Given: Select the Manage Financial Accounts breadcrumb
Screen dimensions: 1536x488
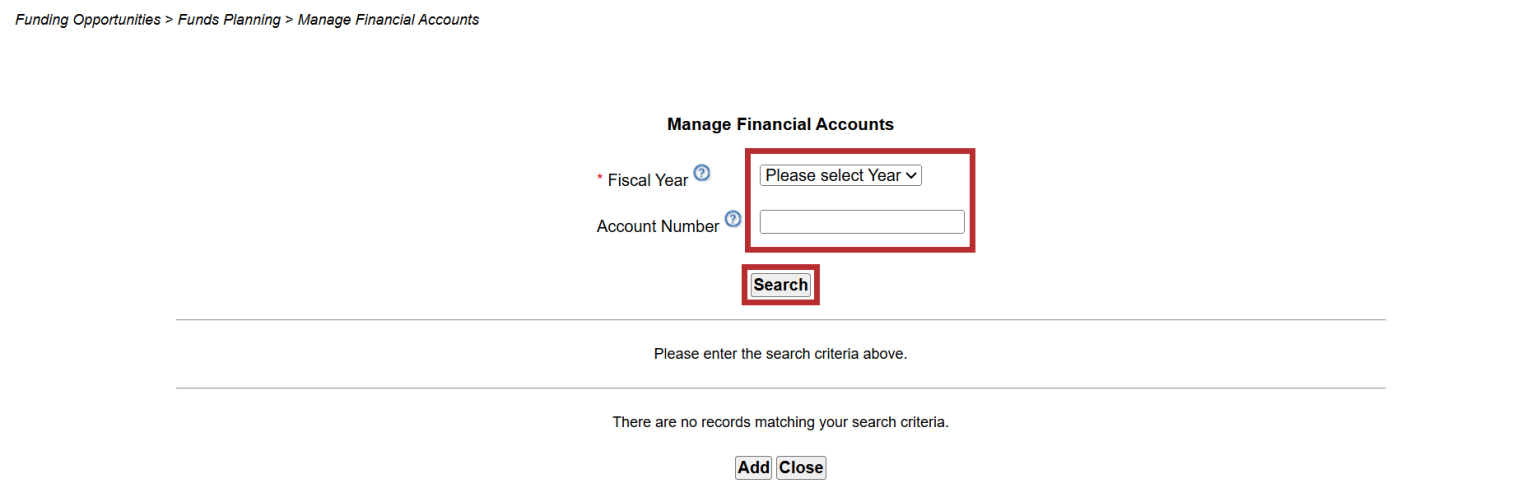Looking at the screenshot, I should tap(388, 20).
